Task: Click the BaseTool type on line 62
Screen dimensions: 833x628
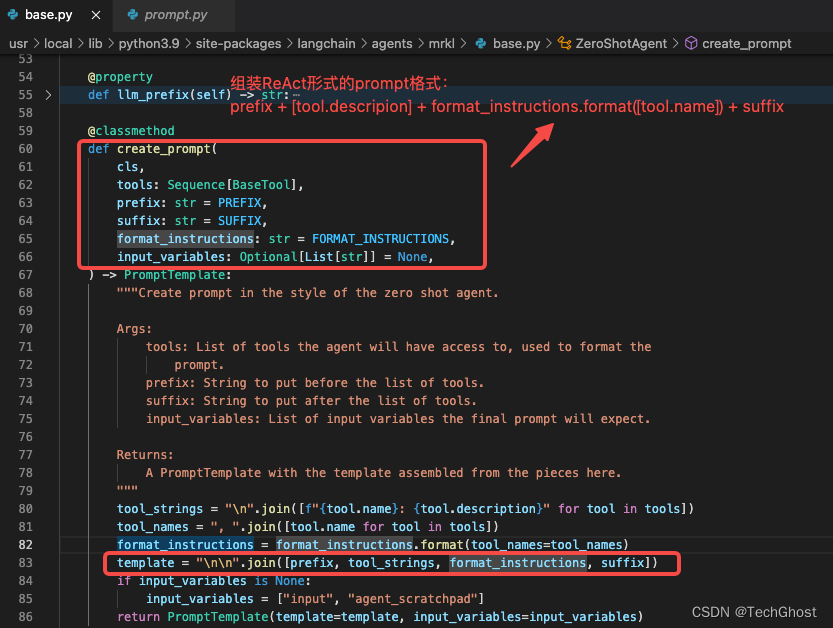Action: pos(261,185)
